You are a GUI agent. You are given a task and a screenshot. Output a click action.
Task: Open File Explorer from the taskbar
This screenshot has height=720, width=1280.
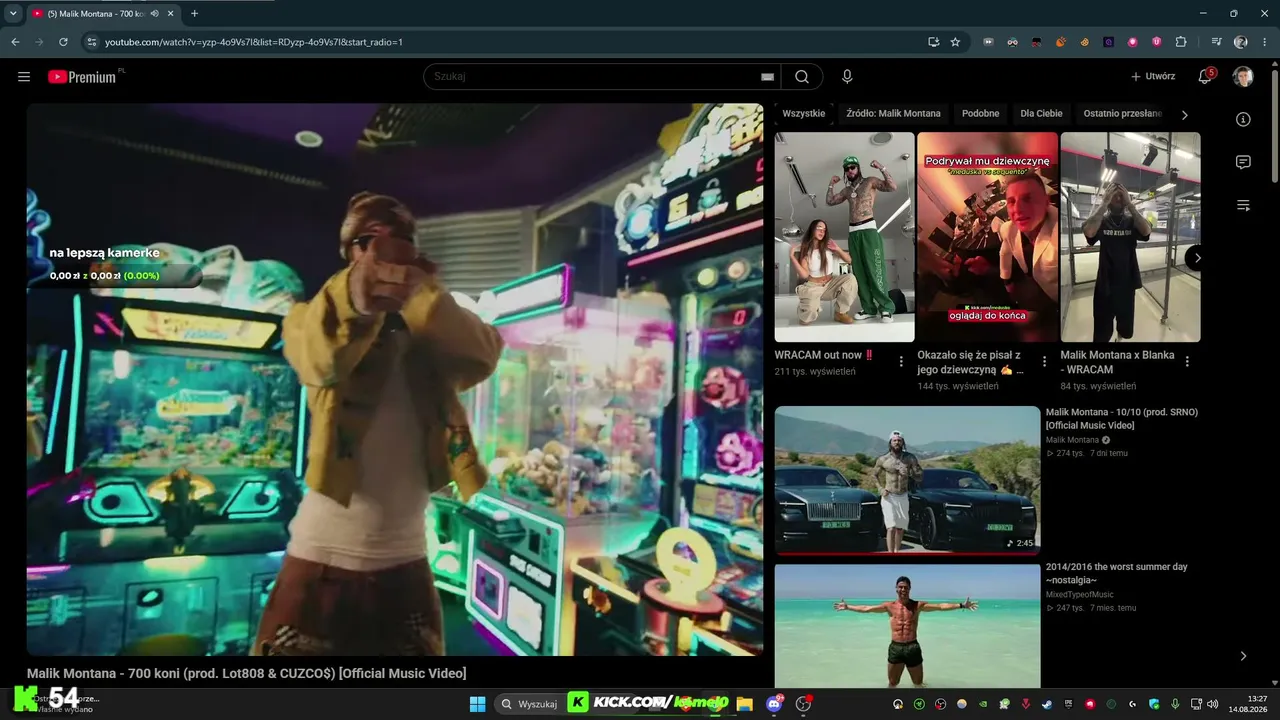tap(744, 704)
